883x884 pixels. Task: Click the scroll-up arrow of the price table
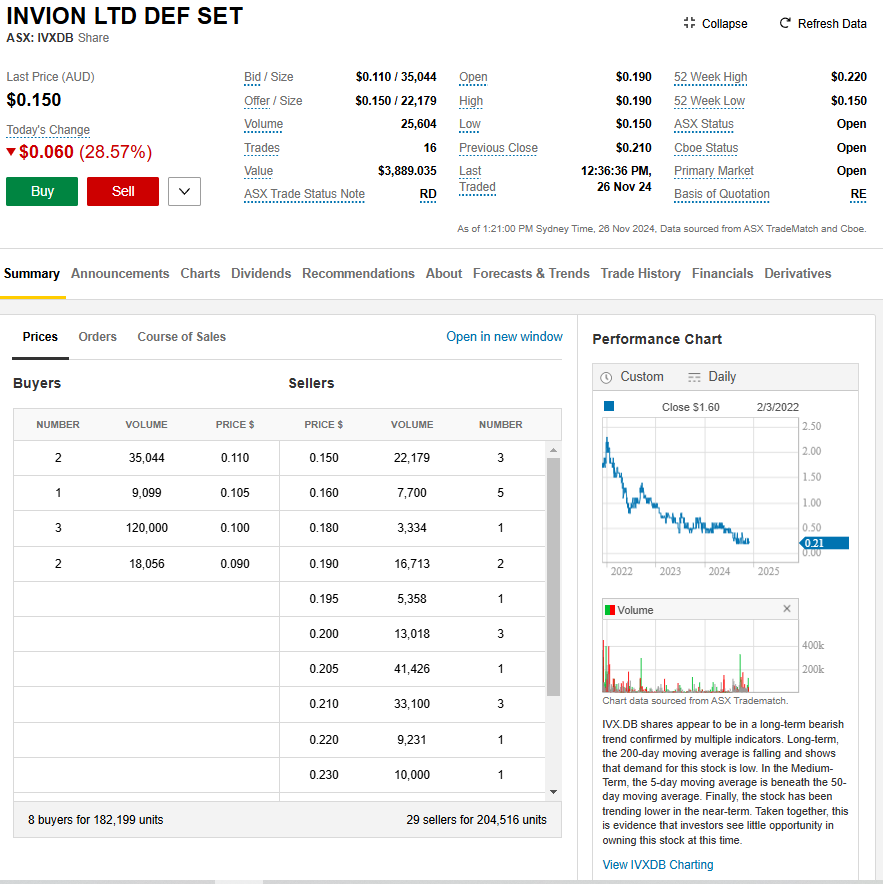(553, 450)
